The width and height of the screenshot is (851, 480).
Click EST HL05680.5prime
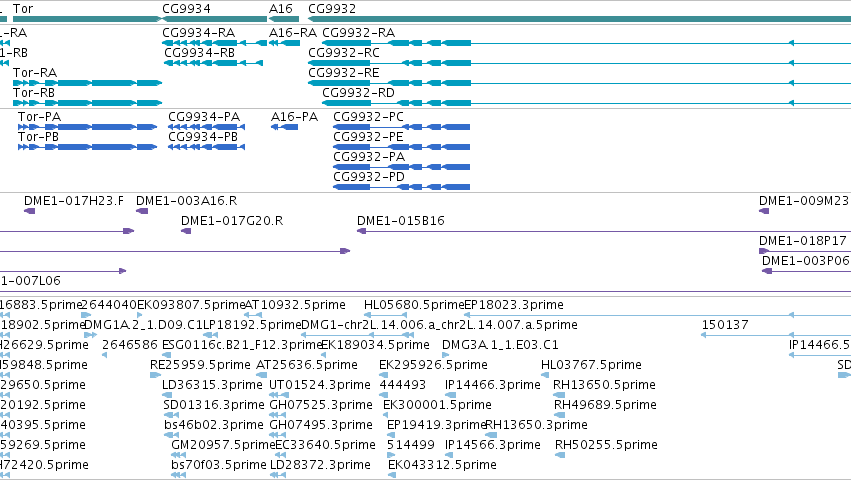pos(414,305)
